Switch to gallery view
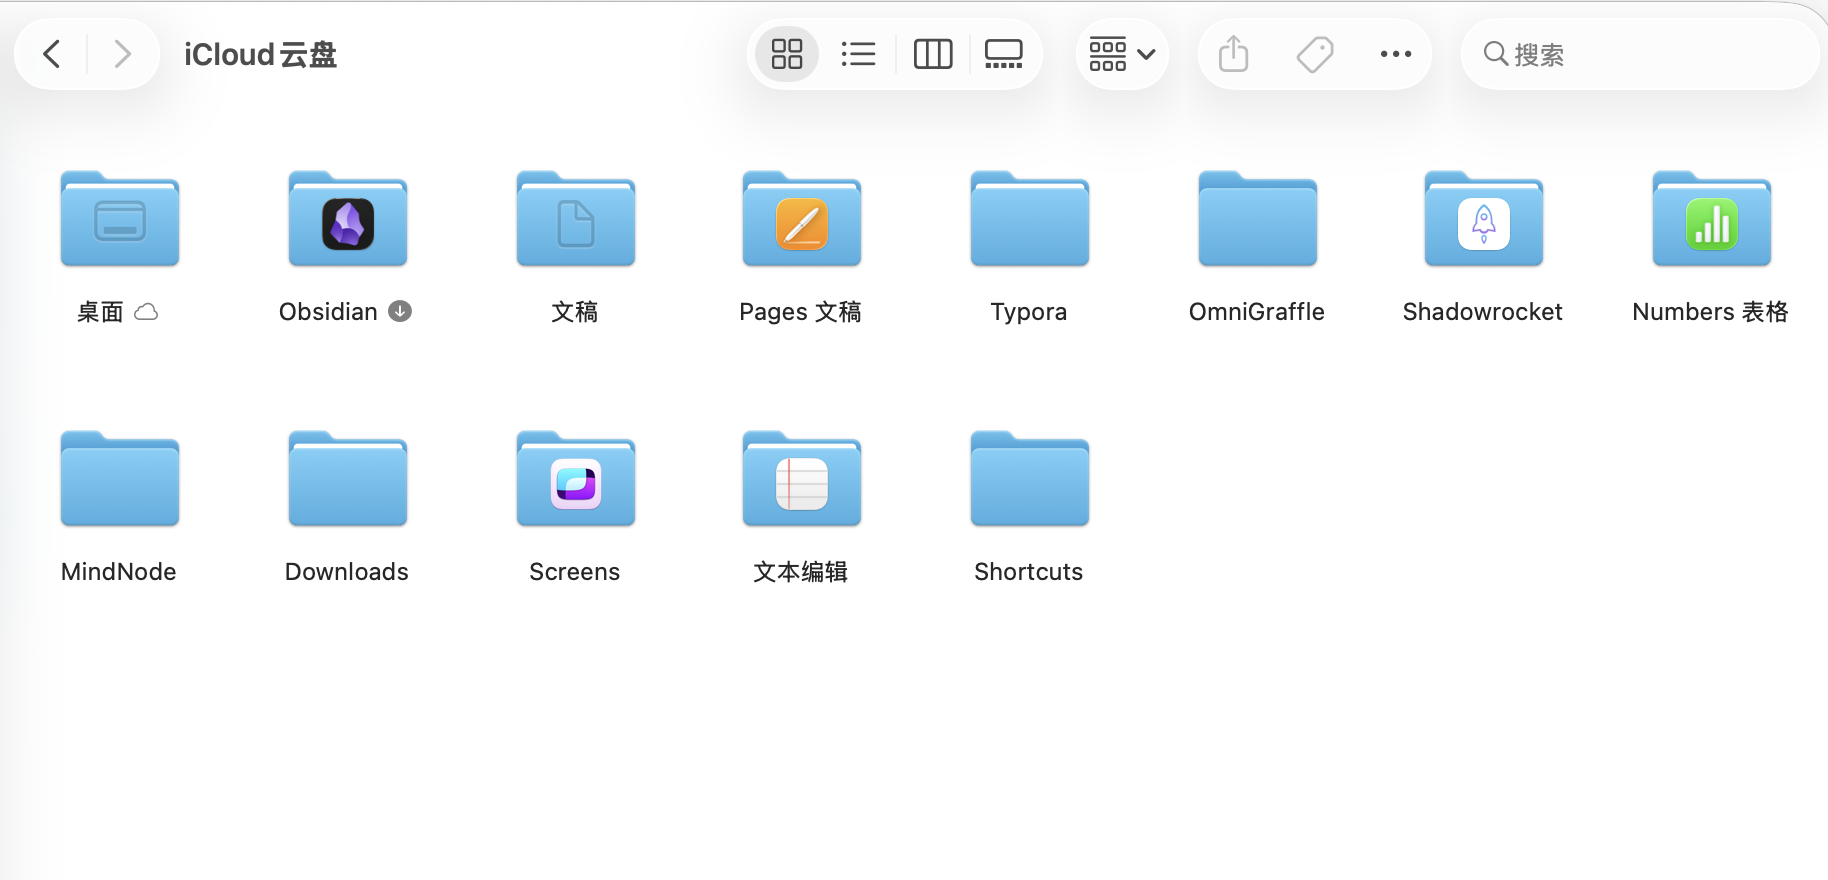 click(1004, 54)
